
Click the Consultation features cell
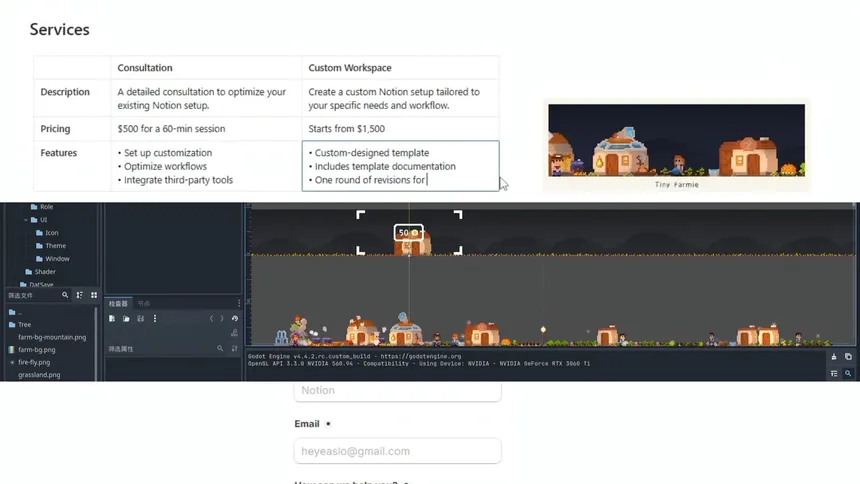click(206, 166)
